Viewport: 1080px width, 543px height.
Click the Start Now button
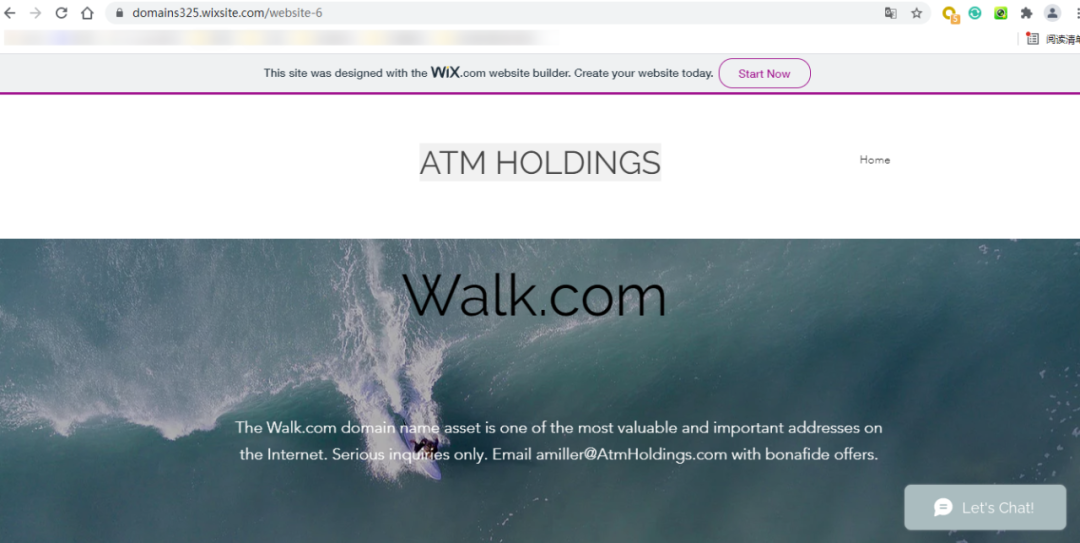point(765,73)
